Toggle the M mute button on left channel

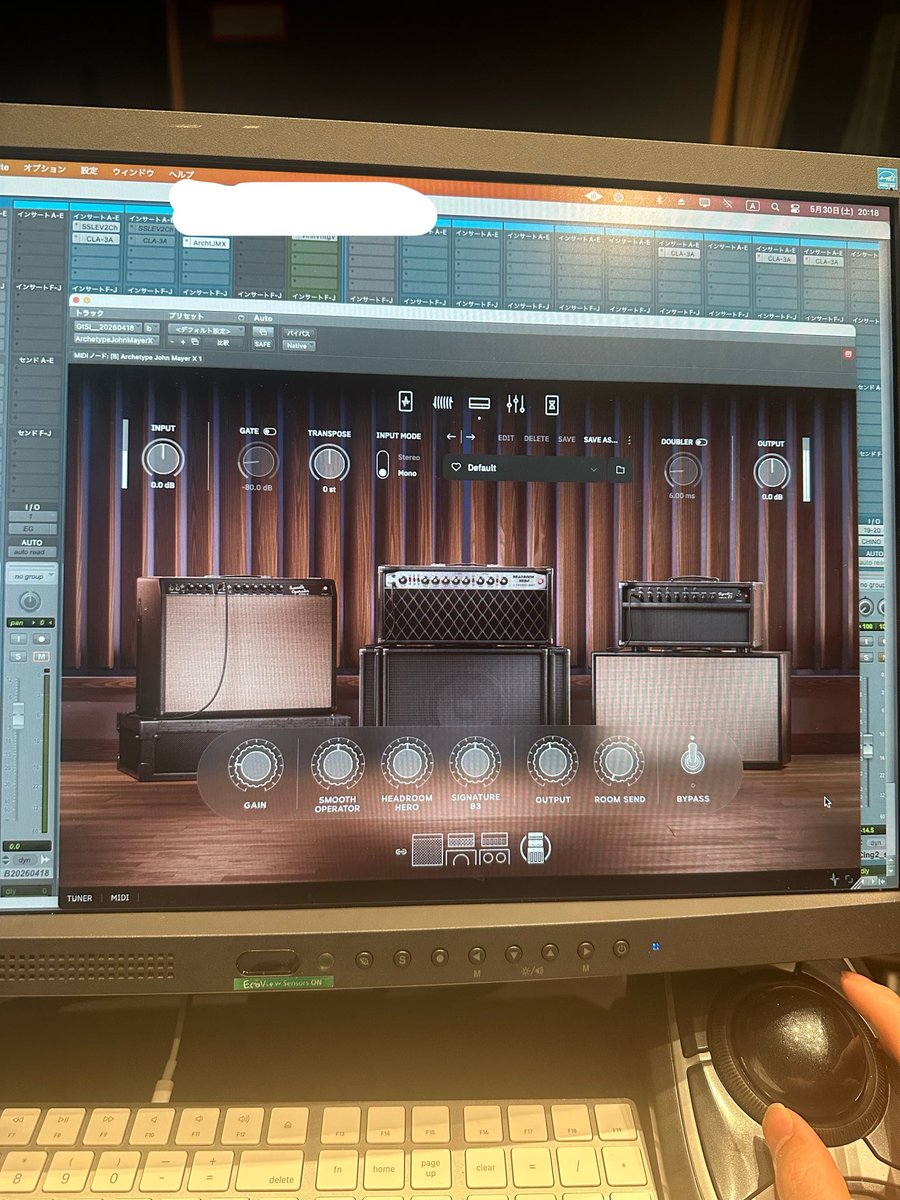[42, 655]
